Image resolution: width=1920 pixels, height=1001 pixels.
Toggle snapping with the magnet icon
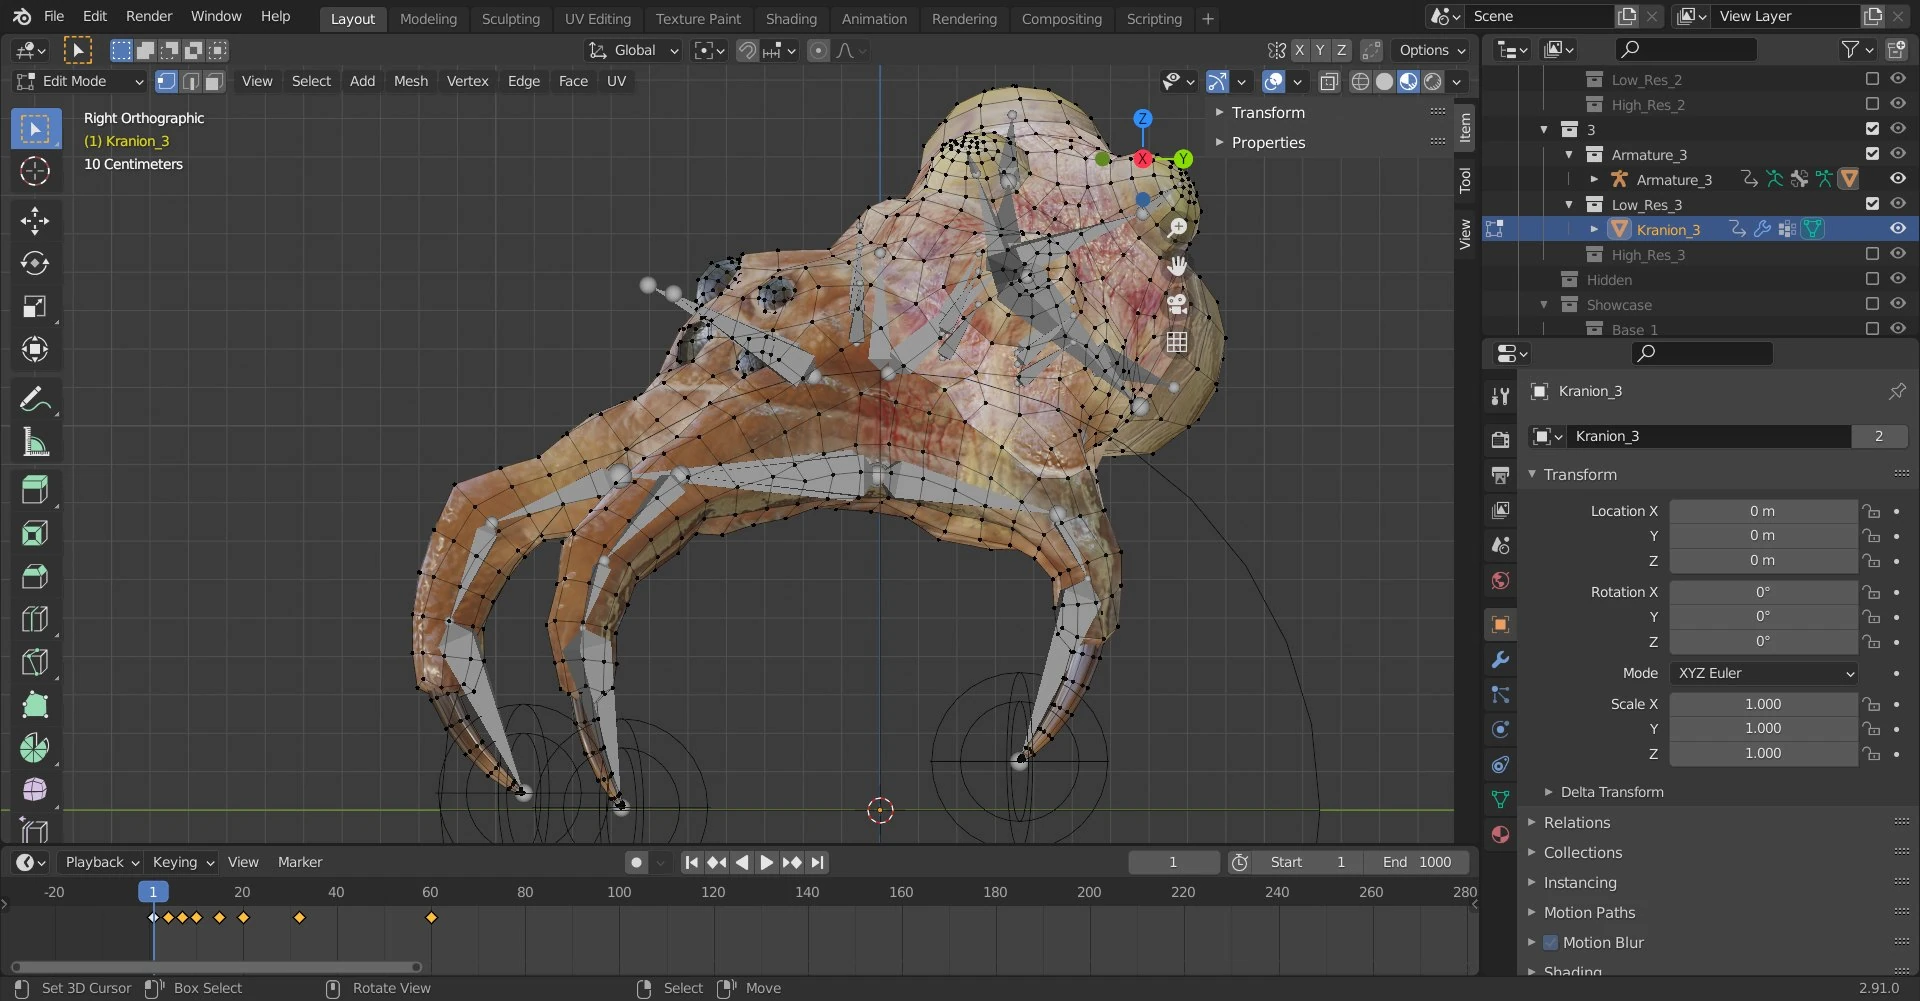[x=746, y=50]
